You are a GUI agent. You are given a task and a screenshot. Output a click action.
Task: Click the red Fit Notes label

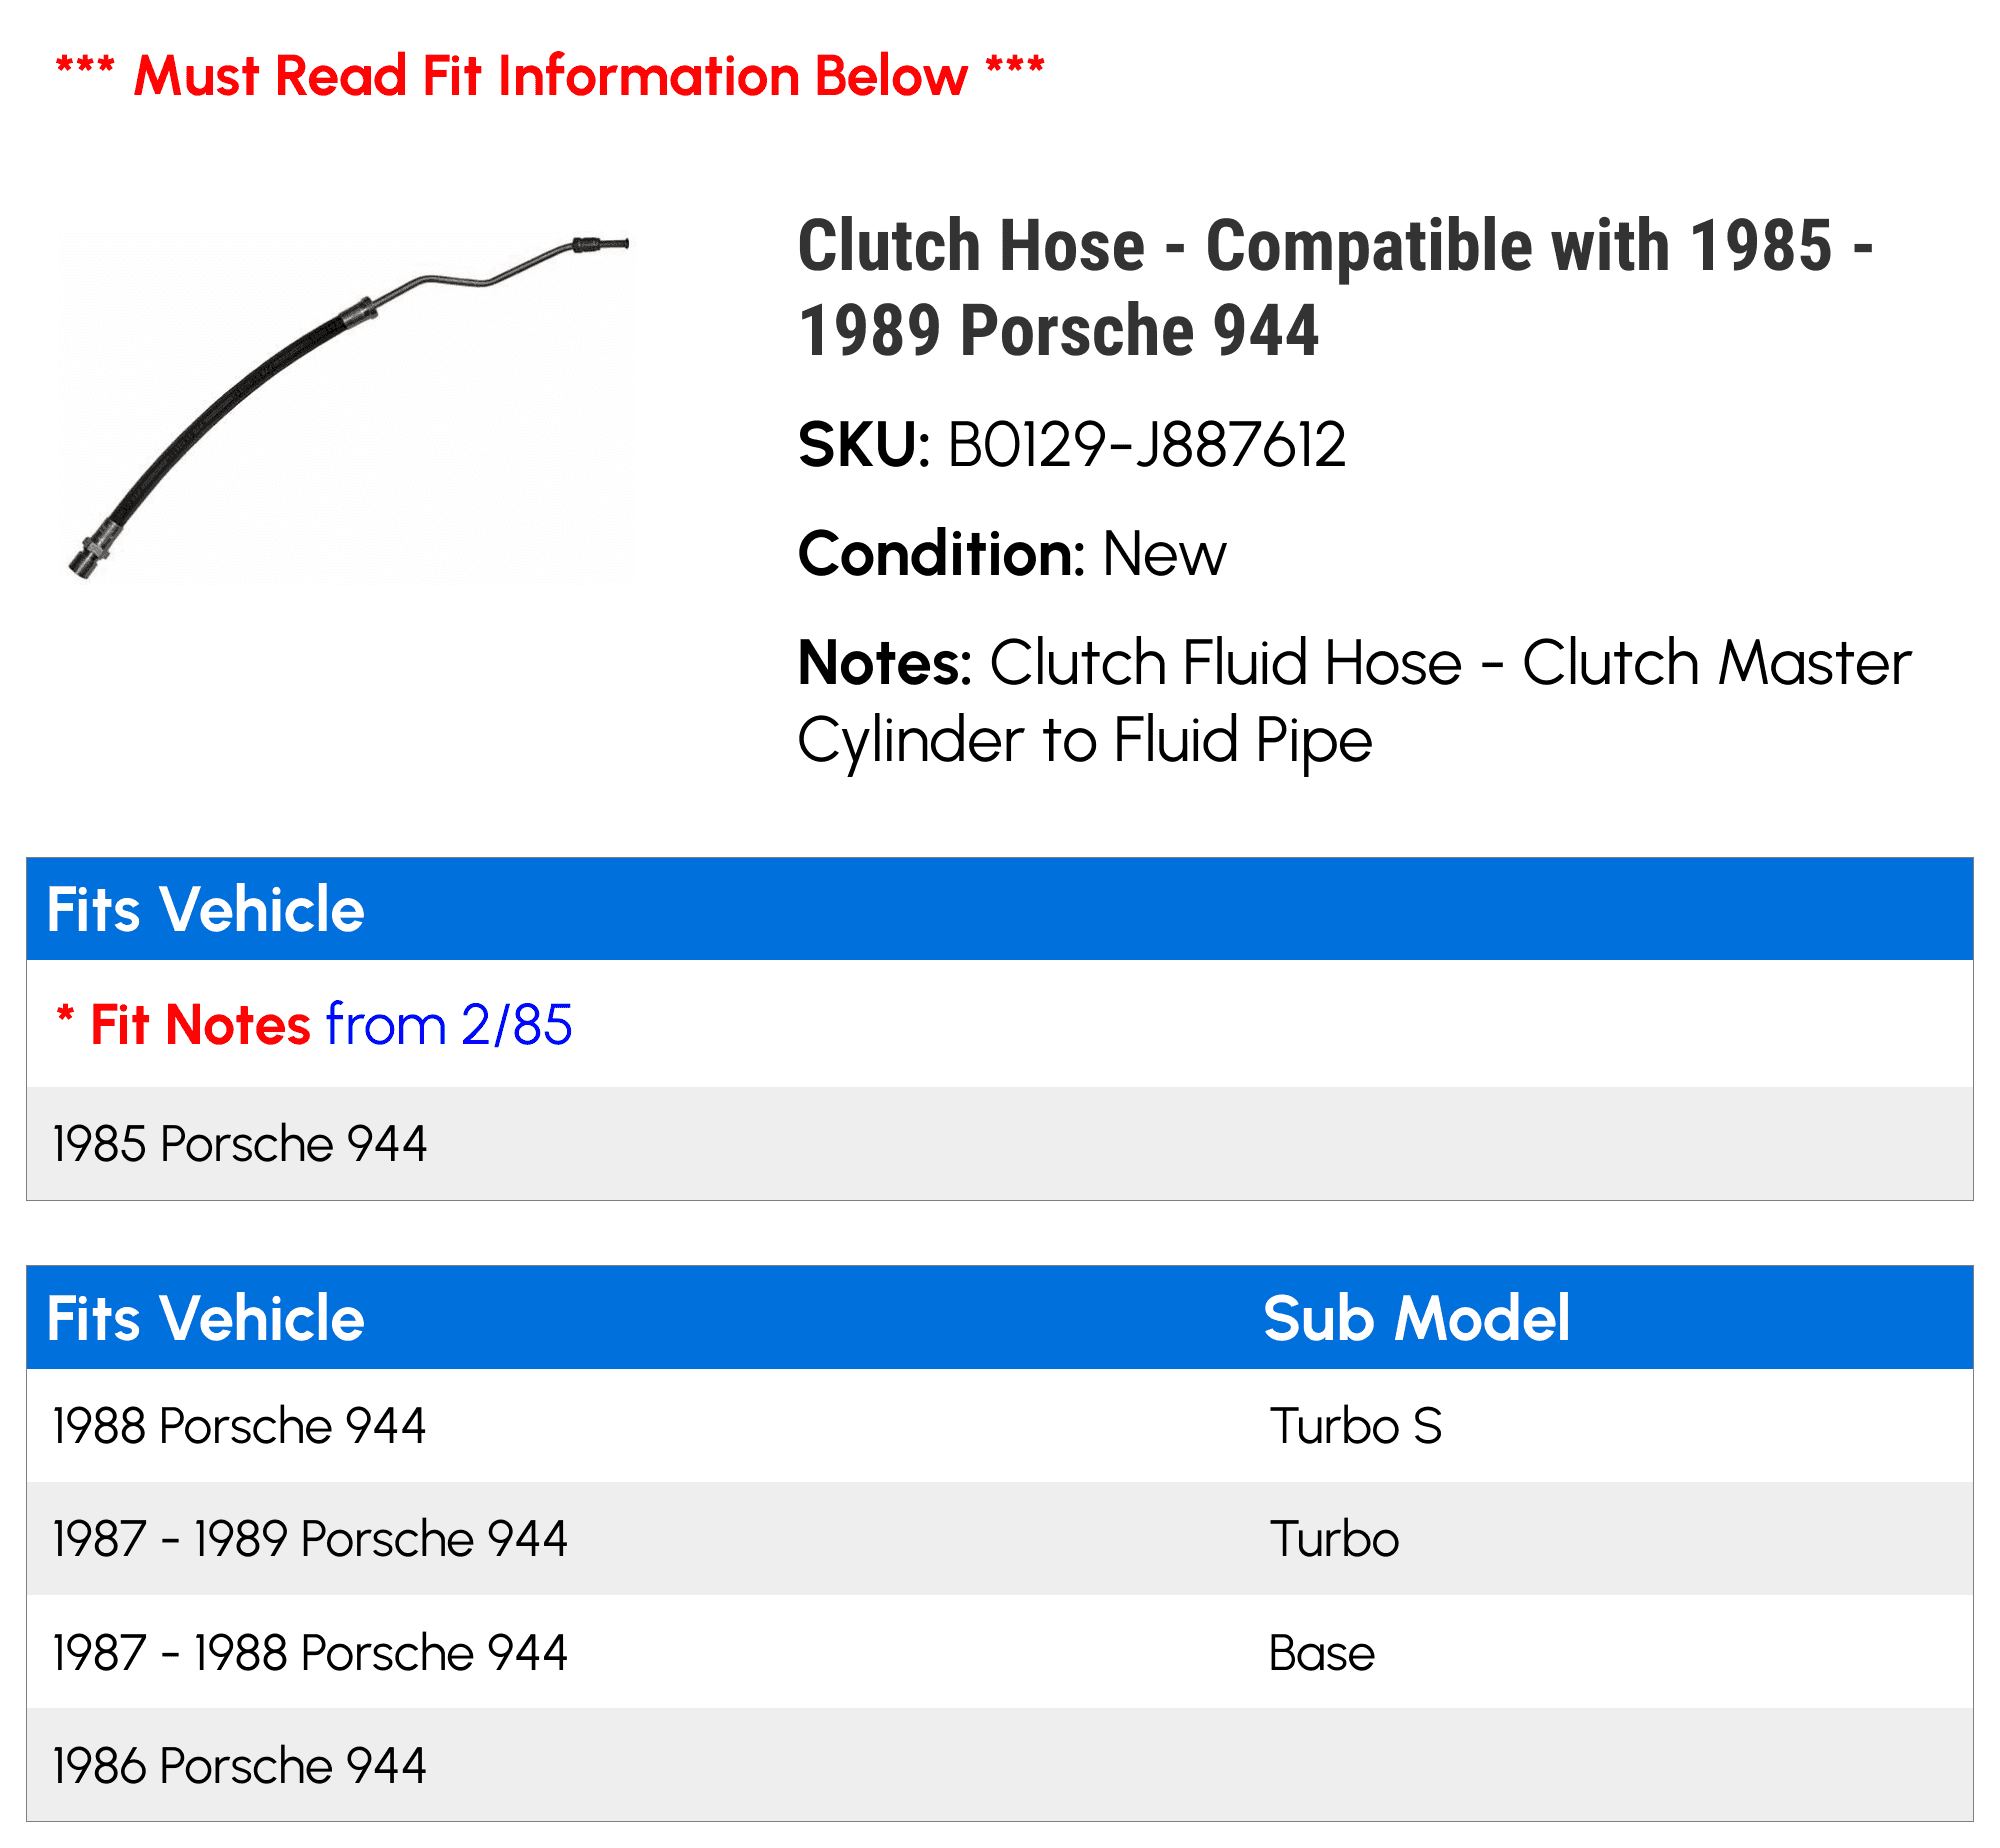pos(200,1025)
